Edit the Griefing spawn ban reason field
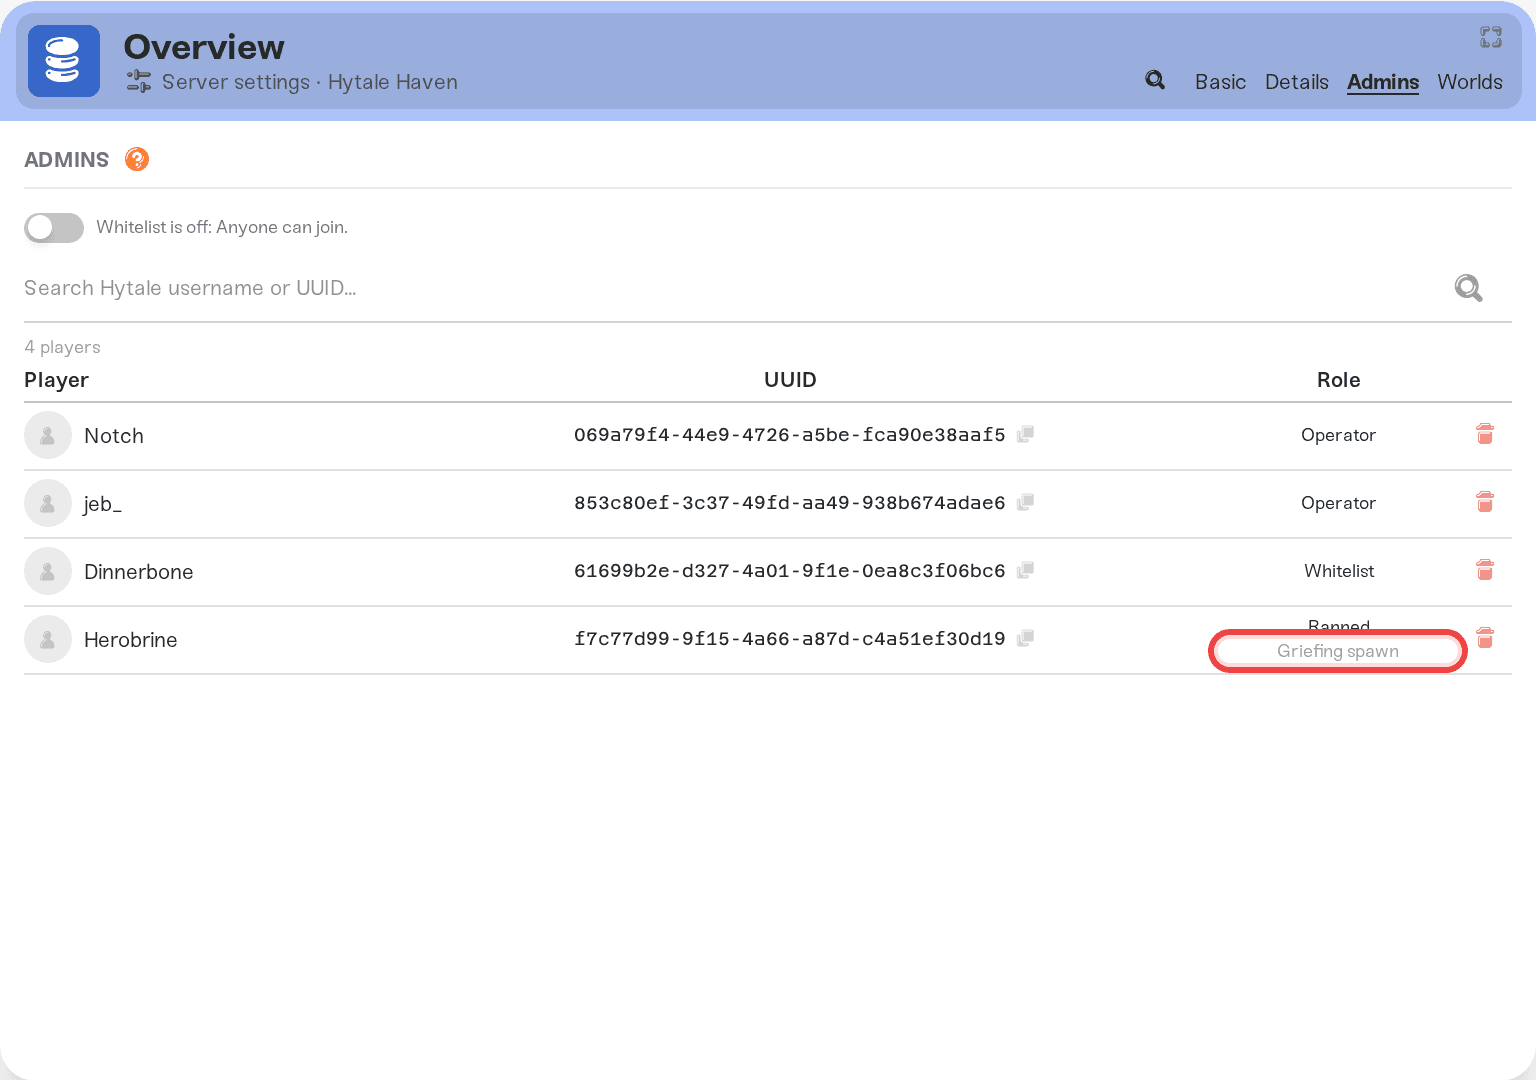 1338,651
